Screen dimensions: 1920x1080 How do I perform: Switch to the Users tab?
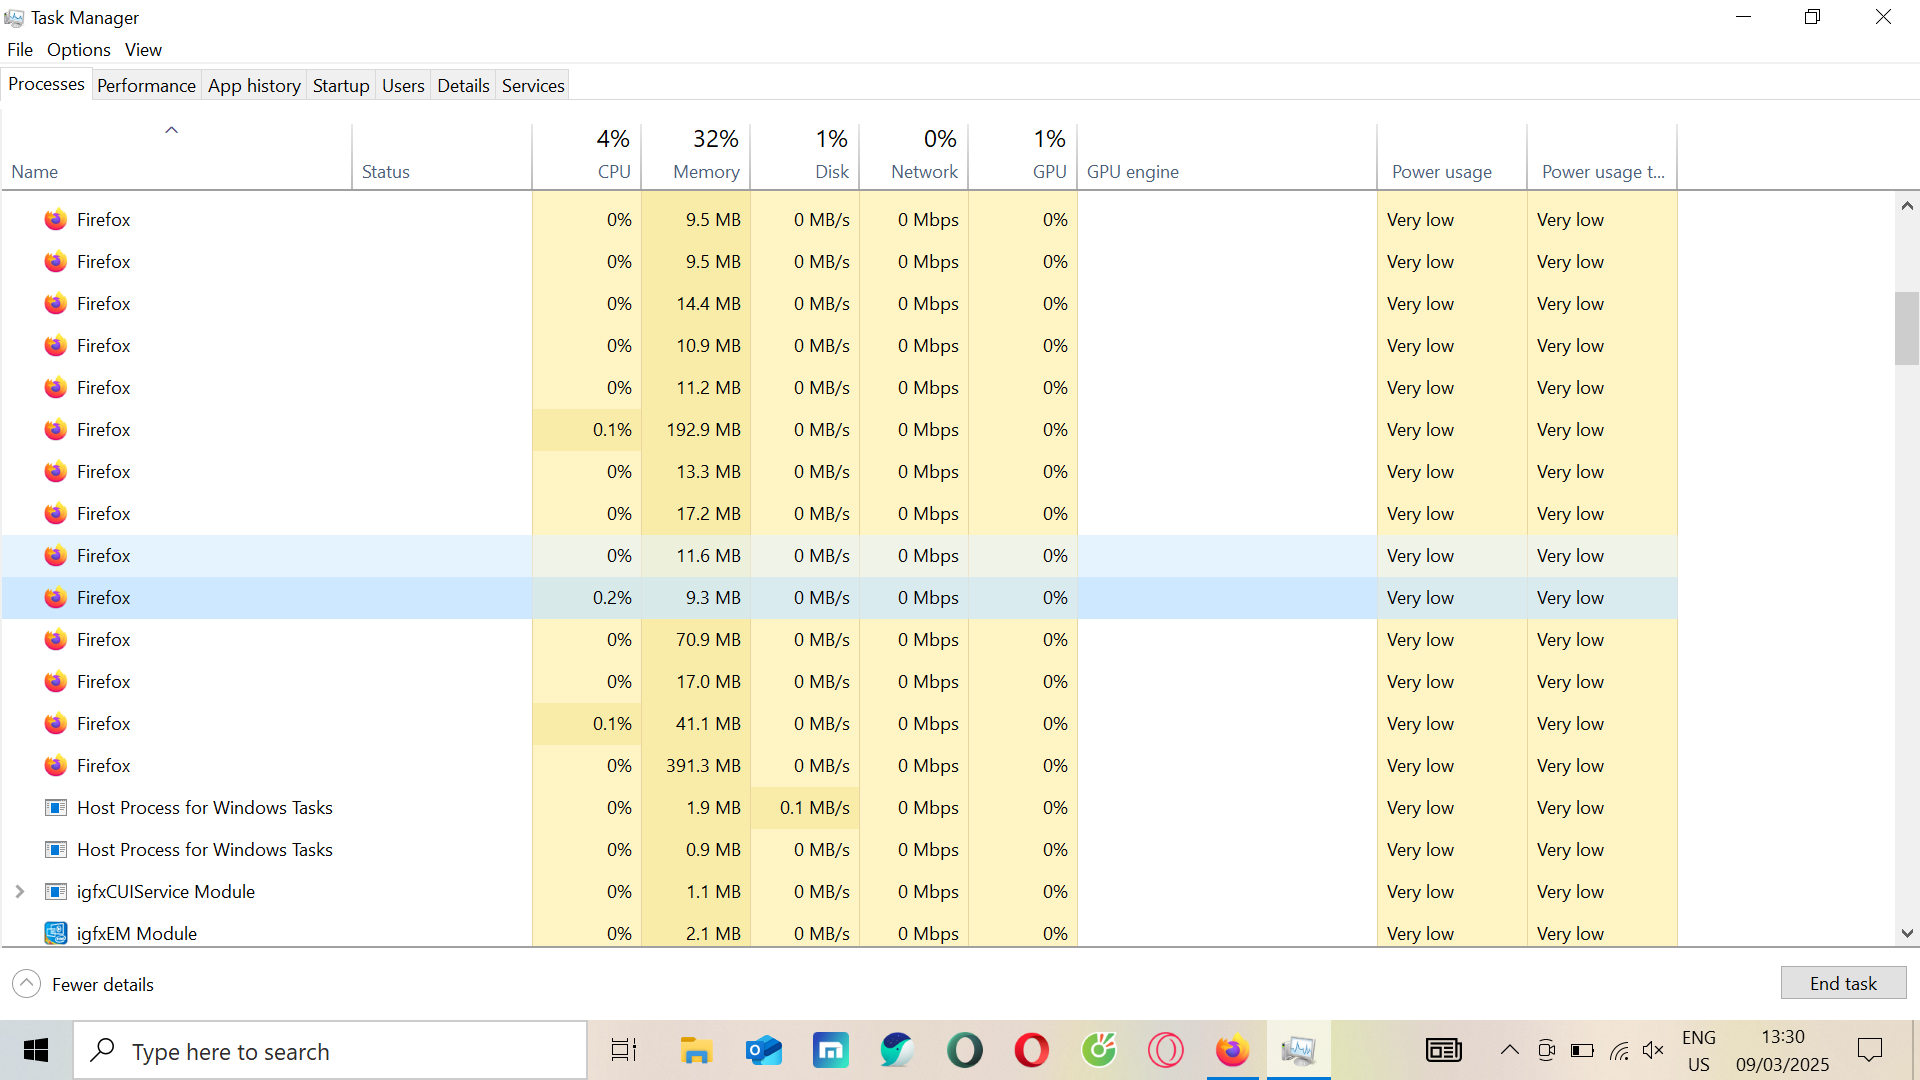coord(403,86)
